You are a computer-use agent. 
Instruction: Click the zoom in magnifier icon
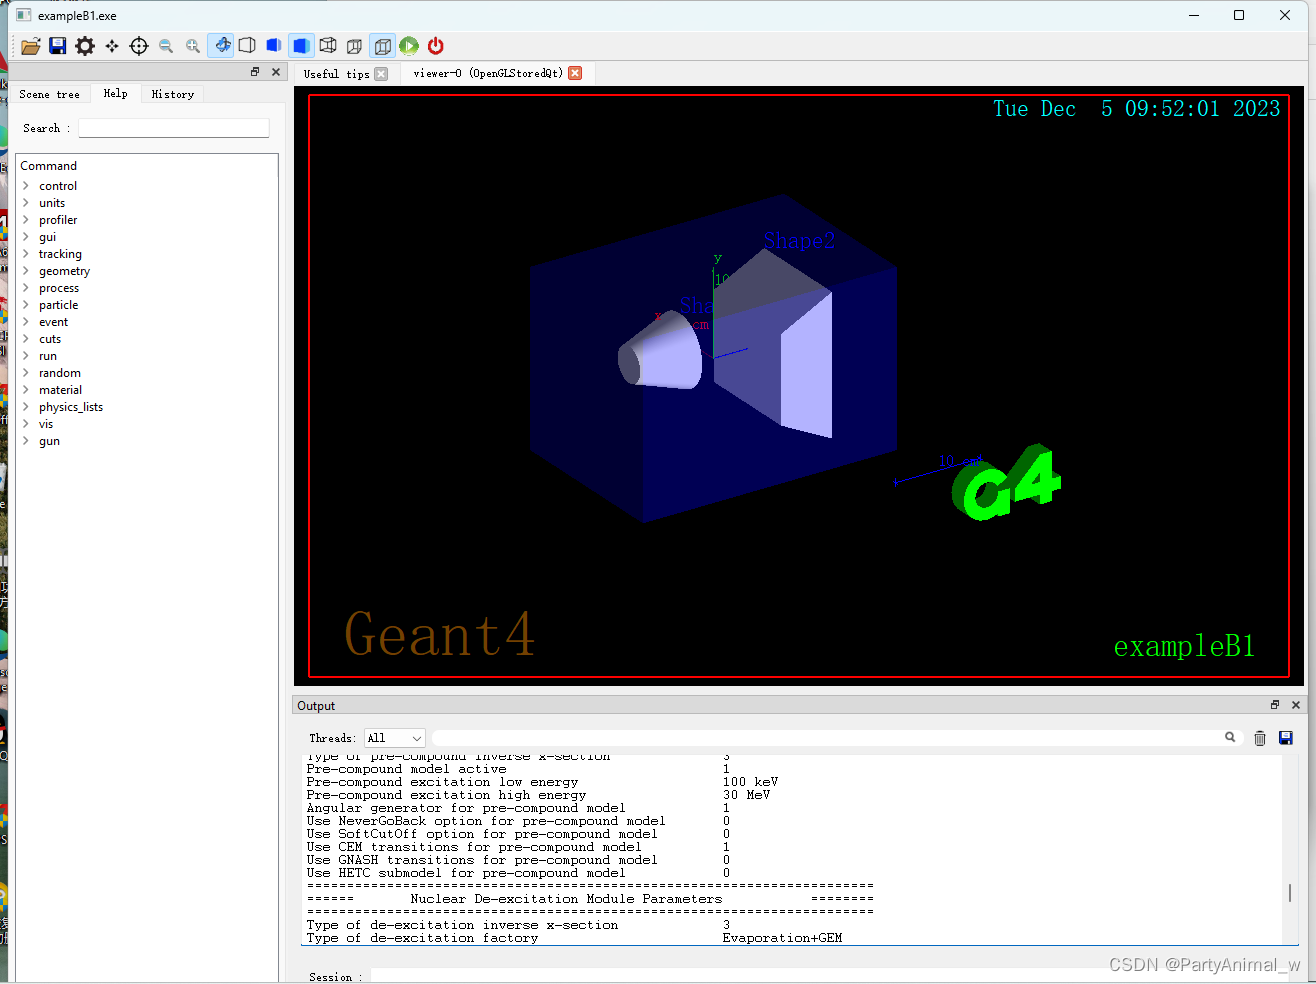(x=193, y=45)
